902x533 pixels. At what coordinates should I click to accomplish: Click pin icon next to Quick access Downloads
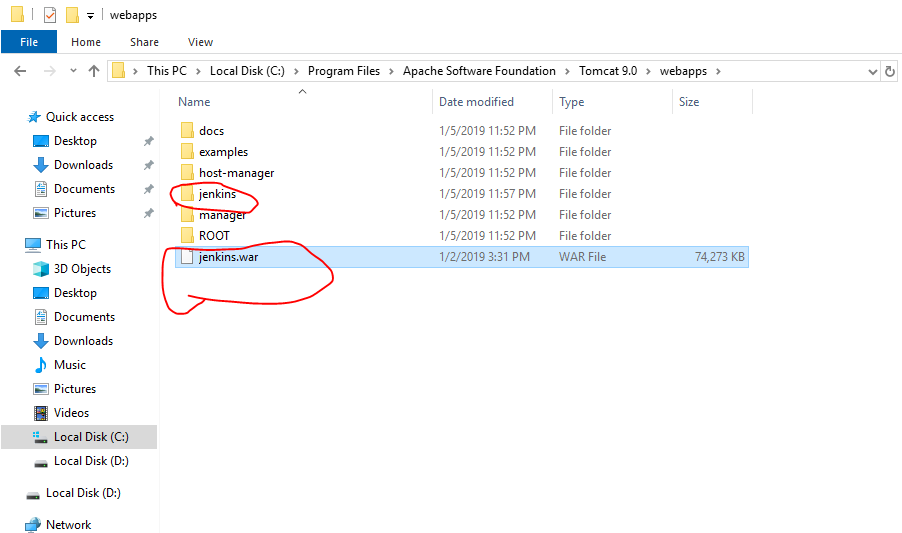pos(148,165)
